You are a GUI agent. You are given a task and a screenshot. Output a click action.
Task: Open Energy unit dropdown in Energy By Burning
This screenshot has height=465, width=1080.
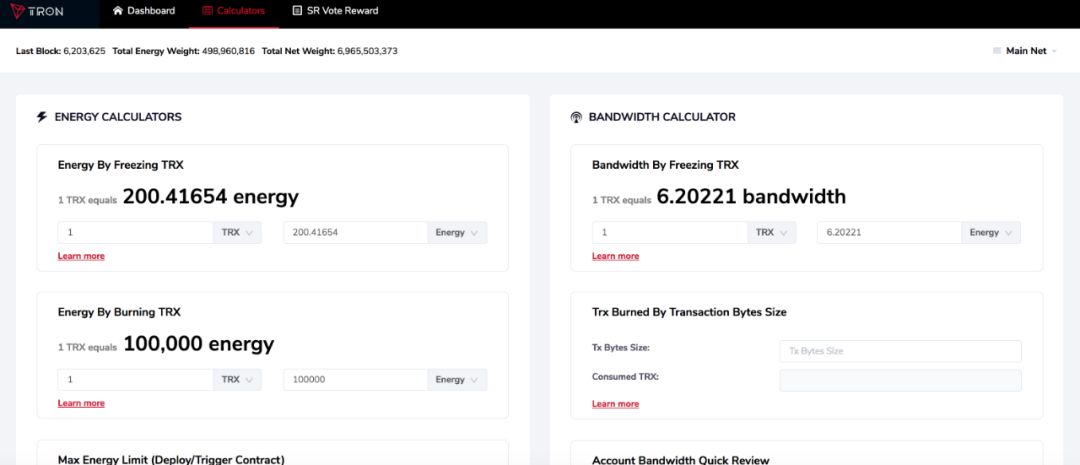[457, 380]
